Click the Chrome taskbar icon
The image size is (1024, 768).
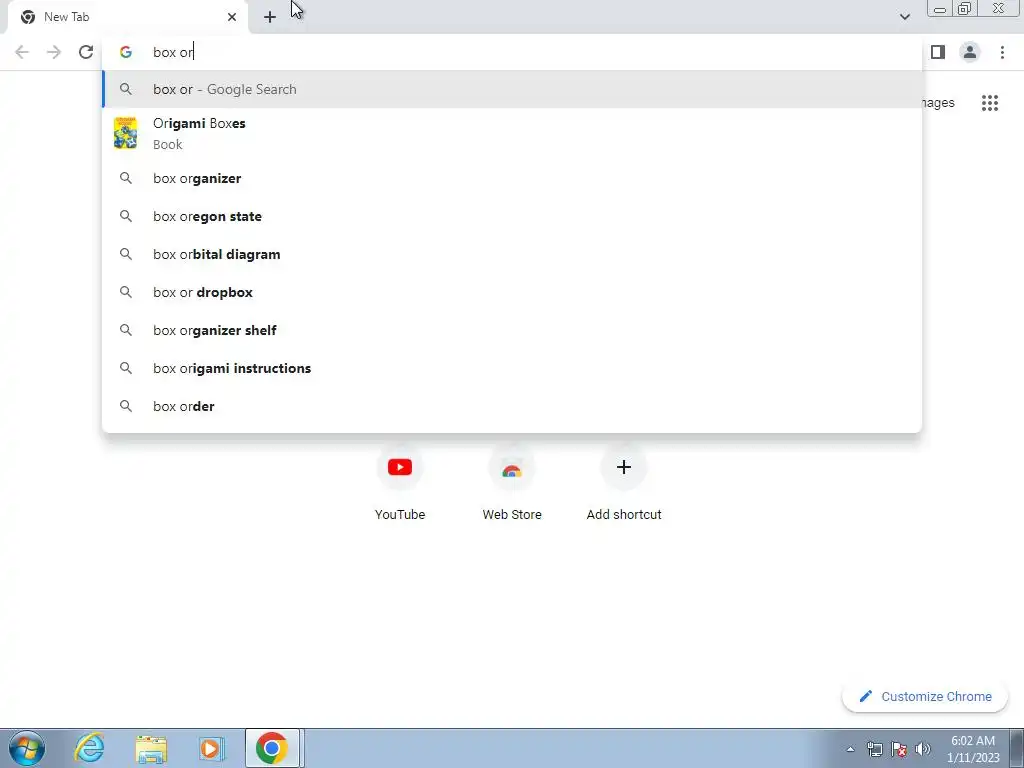[x=272, y=748]
